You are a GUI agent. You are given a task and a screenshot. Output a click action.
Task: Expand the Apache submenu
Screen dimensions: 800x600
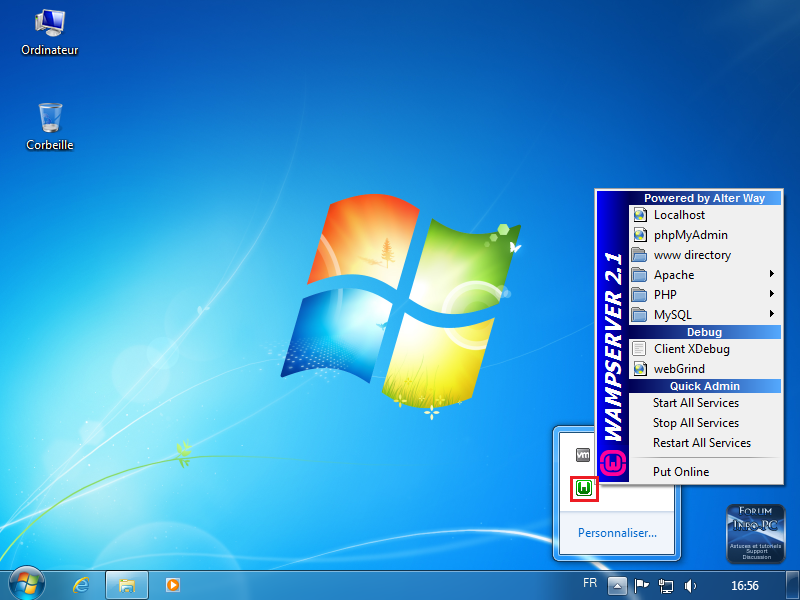706,274
